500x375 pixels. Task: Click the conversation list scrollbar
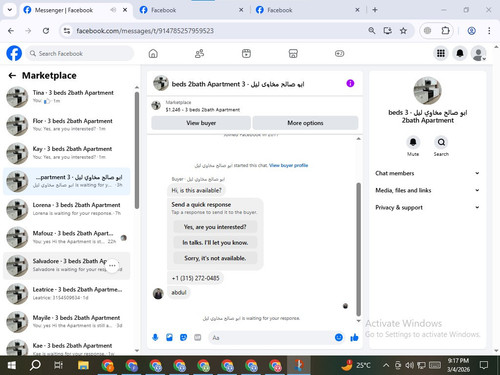tap(137, 150)
